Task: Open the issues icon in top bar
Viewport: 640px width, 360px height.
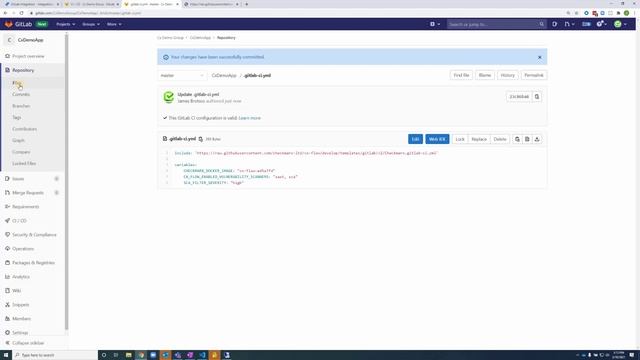Action: 554,24
